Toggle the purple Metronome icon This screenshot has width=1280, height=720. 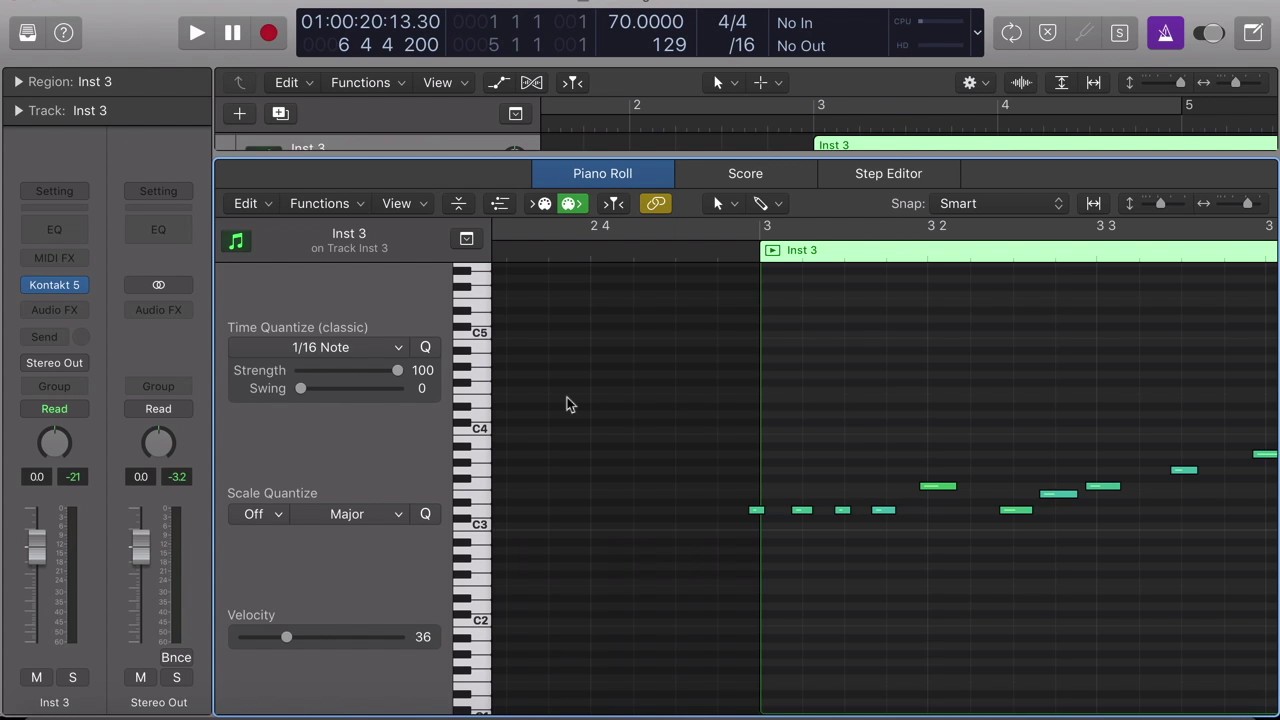1165,33
